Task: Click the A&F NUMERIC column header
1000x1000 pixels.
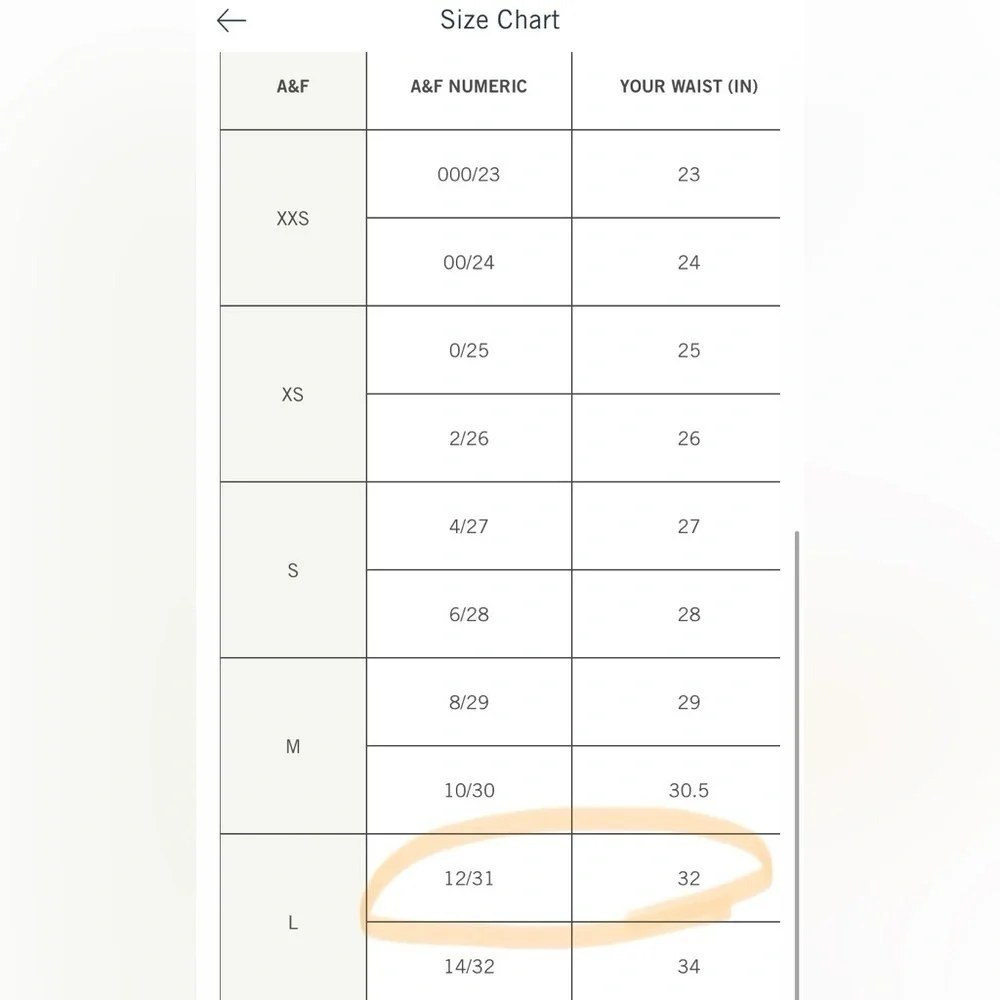Action: (469, 86)
